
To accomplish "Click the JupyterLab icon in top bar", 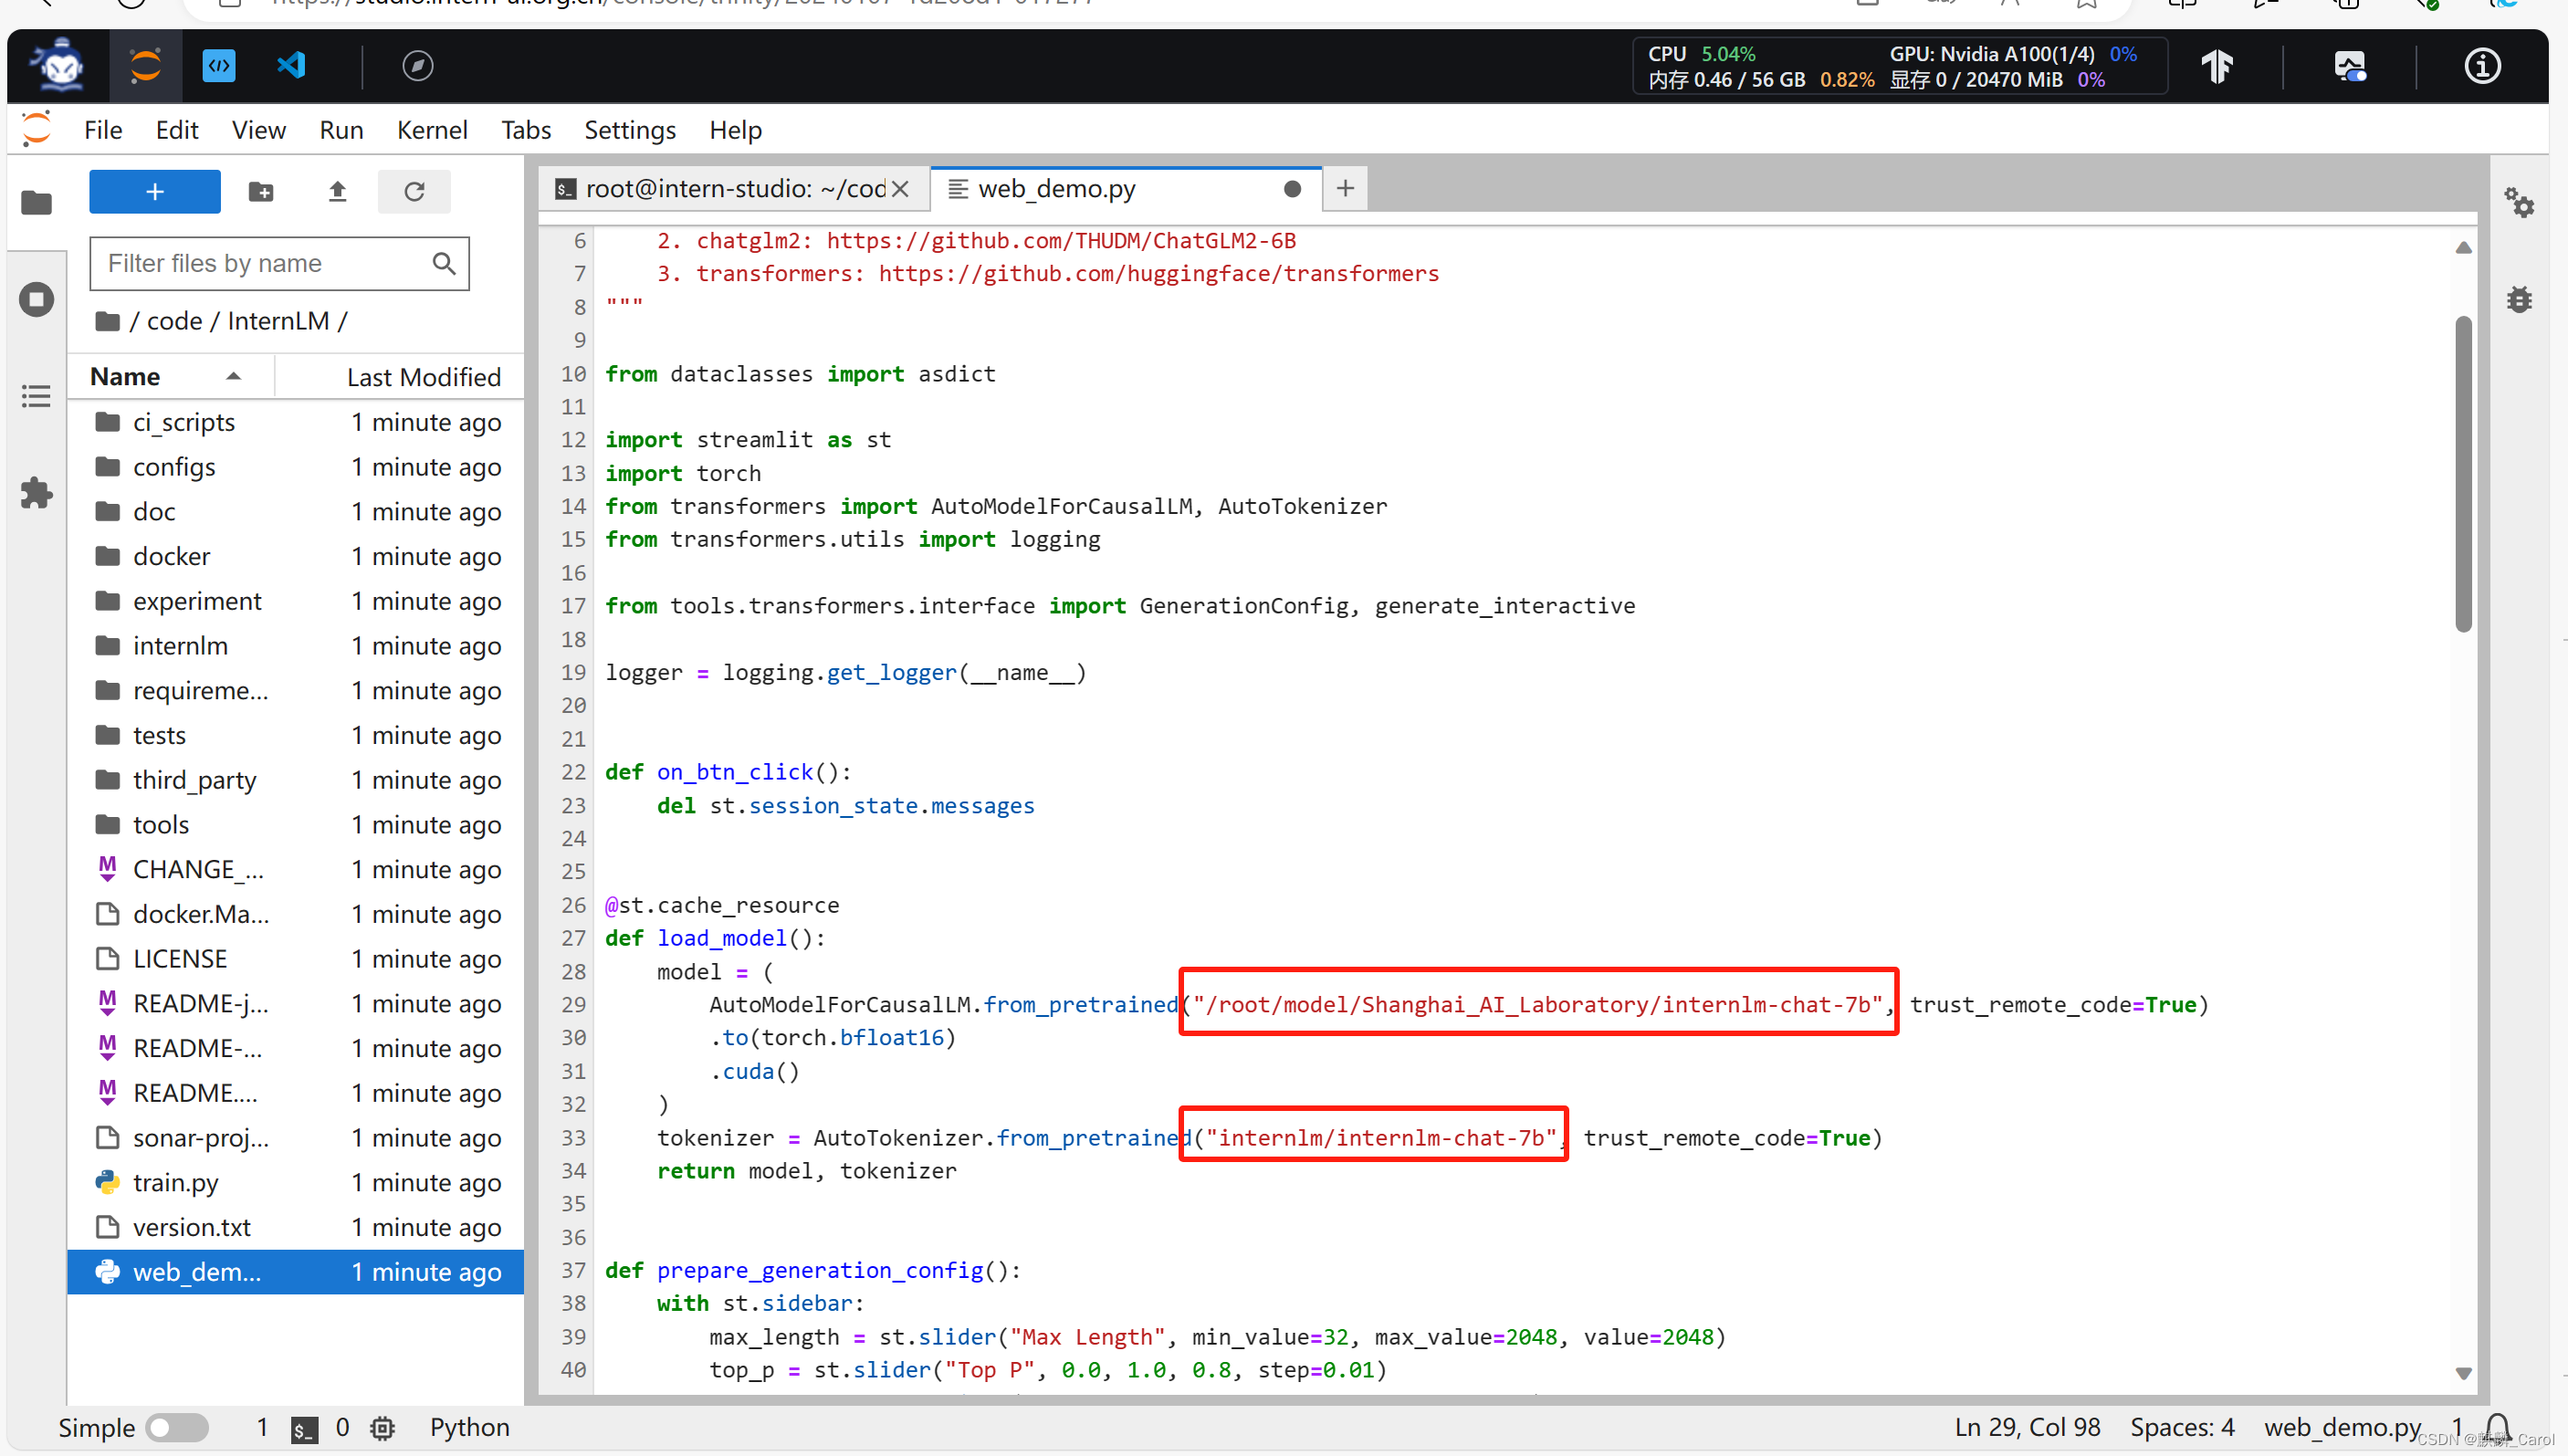I will (146, 66).
